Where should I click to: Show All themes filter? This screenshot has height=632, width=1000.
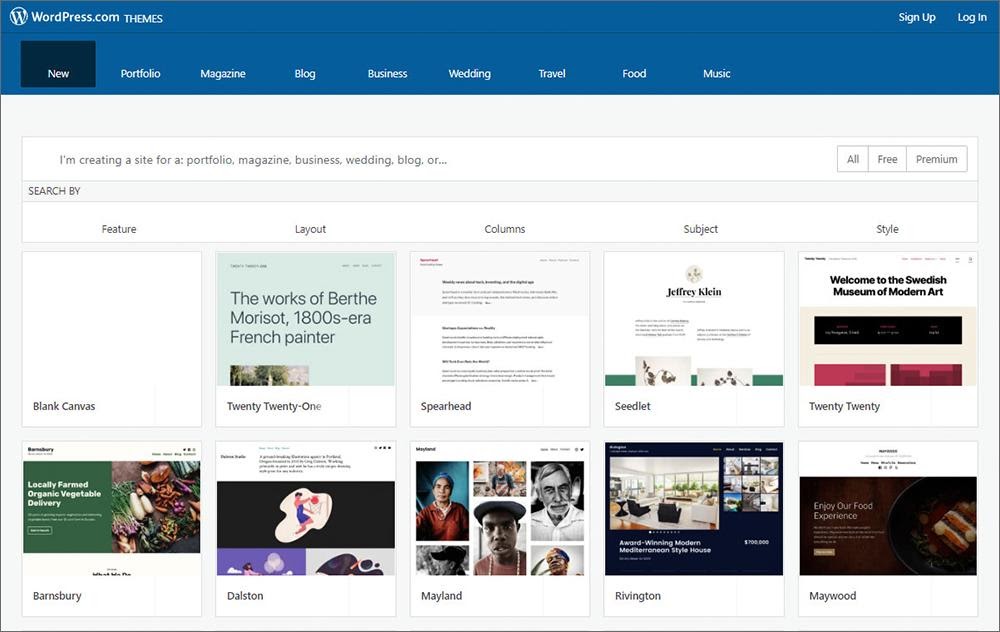coord(853,159)
